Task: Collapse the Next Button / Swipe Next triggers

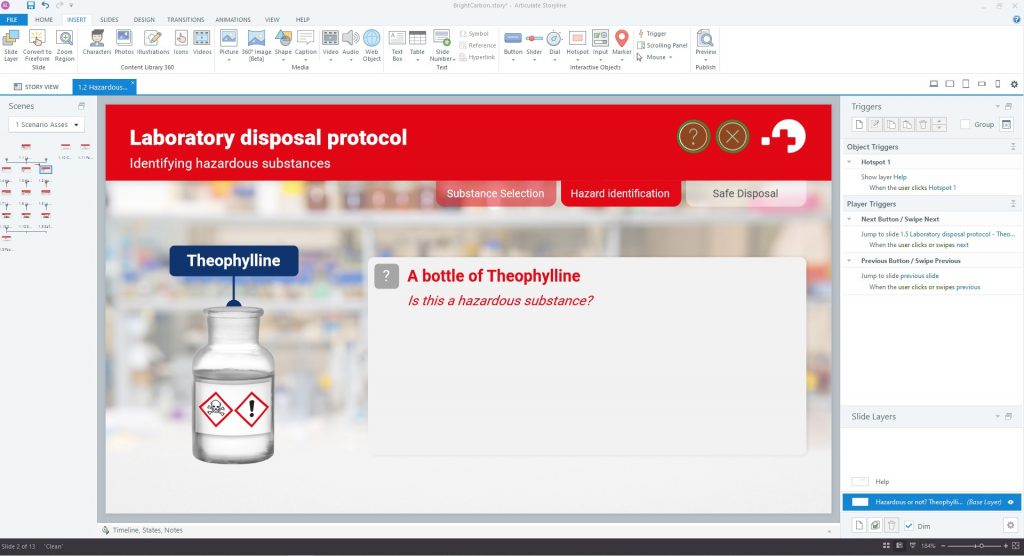Action: pyautogui.click(x=850, y=219)
